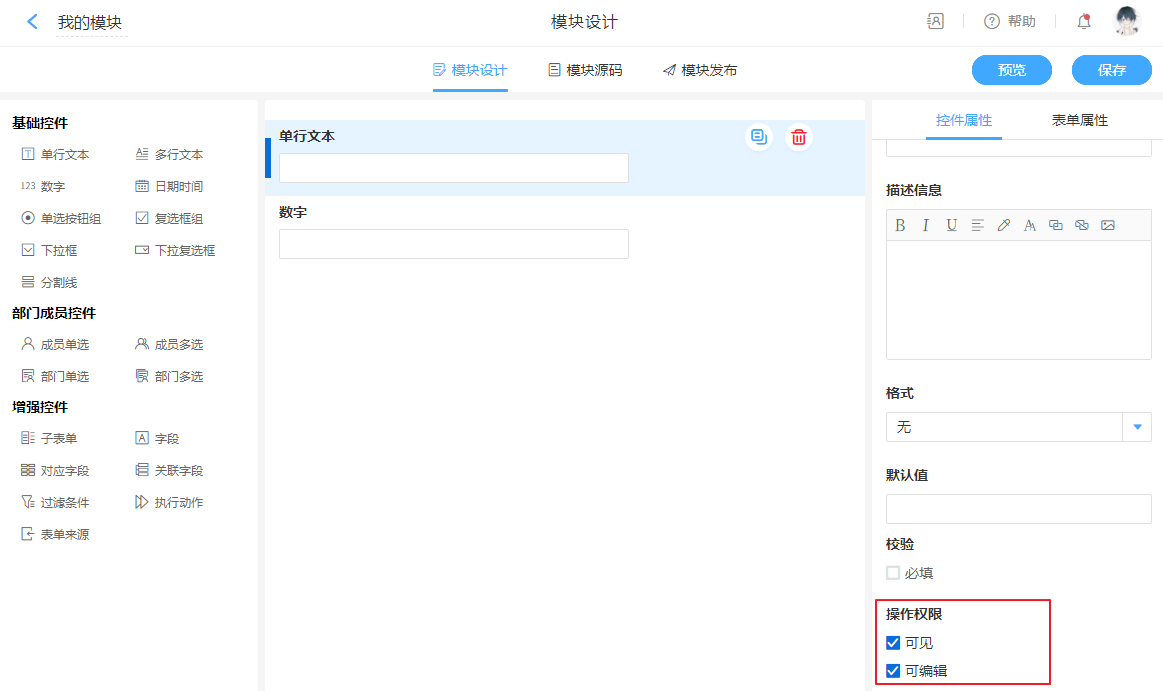Switch to the 表单属性 tab
The image size is (1163, 691).
pyautogui.click(x=1079, y=120)
